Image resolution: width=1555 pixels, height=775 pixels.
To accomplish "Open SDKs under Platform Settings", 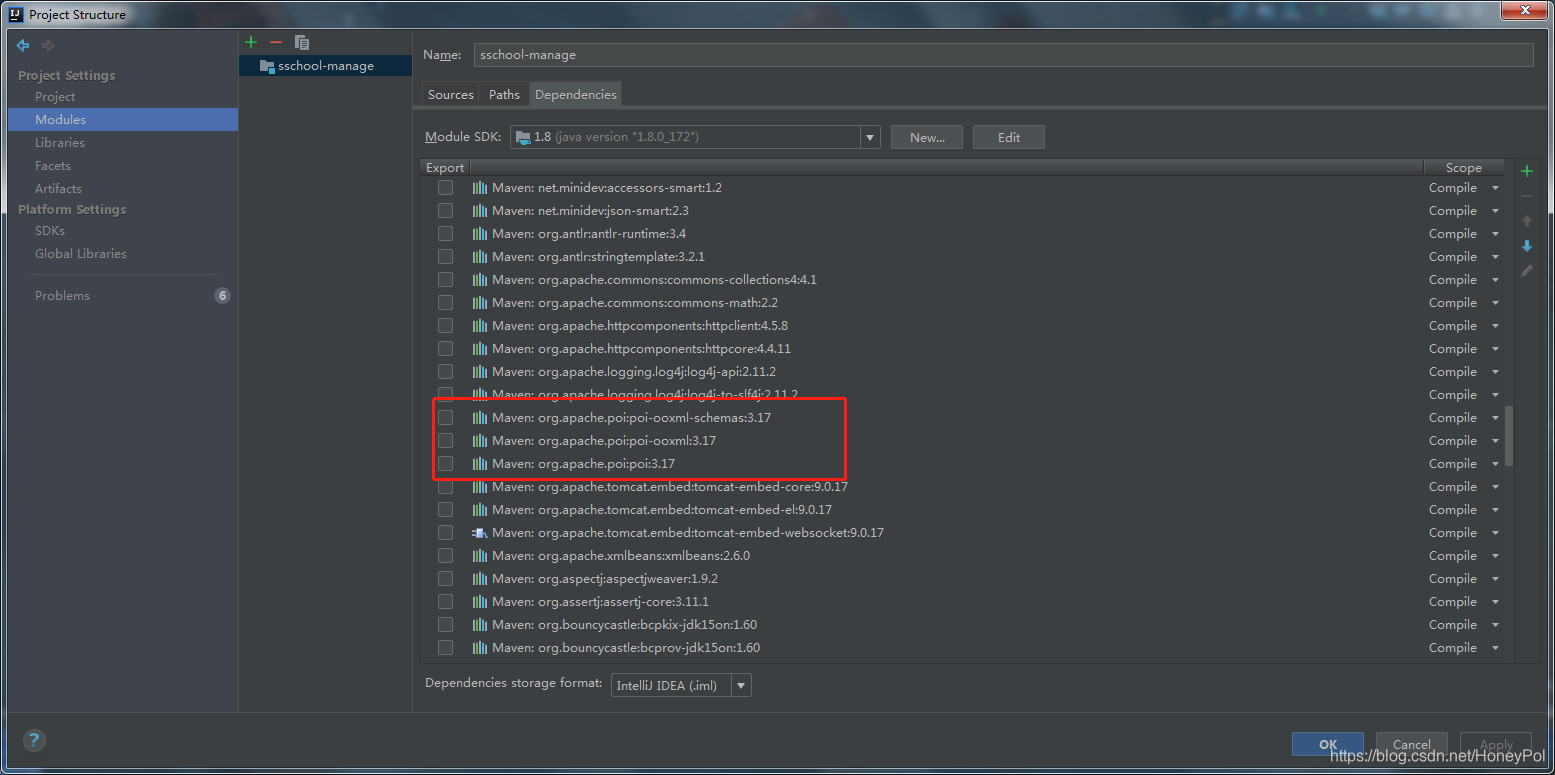I will tap(50, 231).
